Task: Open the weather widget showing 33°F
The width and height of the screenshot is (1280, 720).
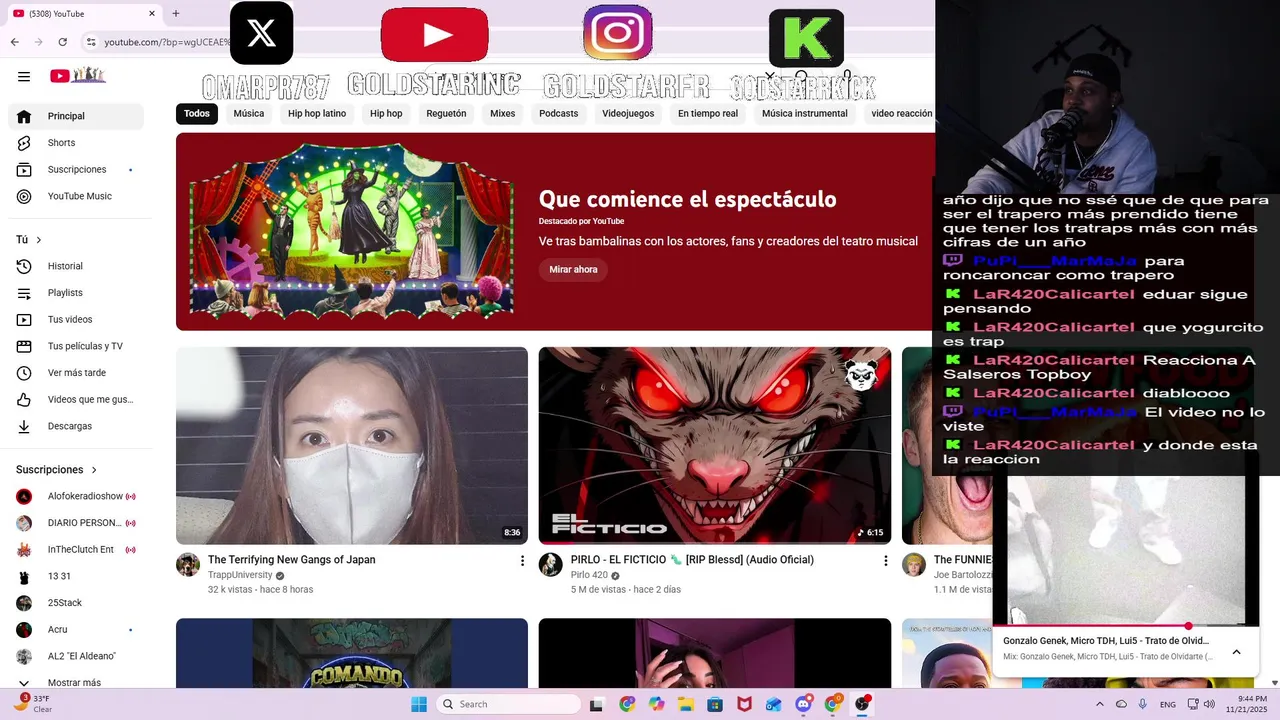Action: click(x=34, y=704)
